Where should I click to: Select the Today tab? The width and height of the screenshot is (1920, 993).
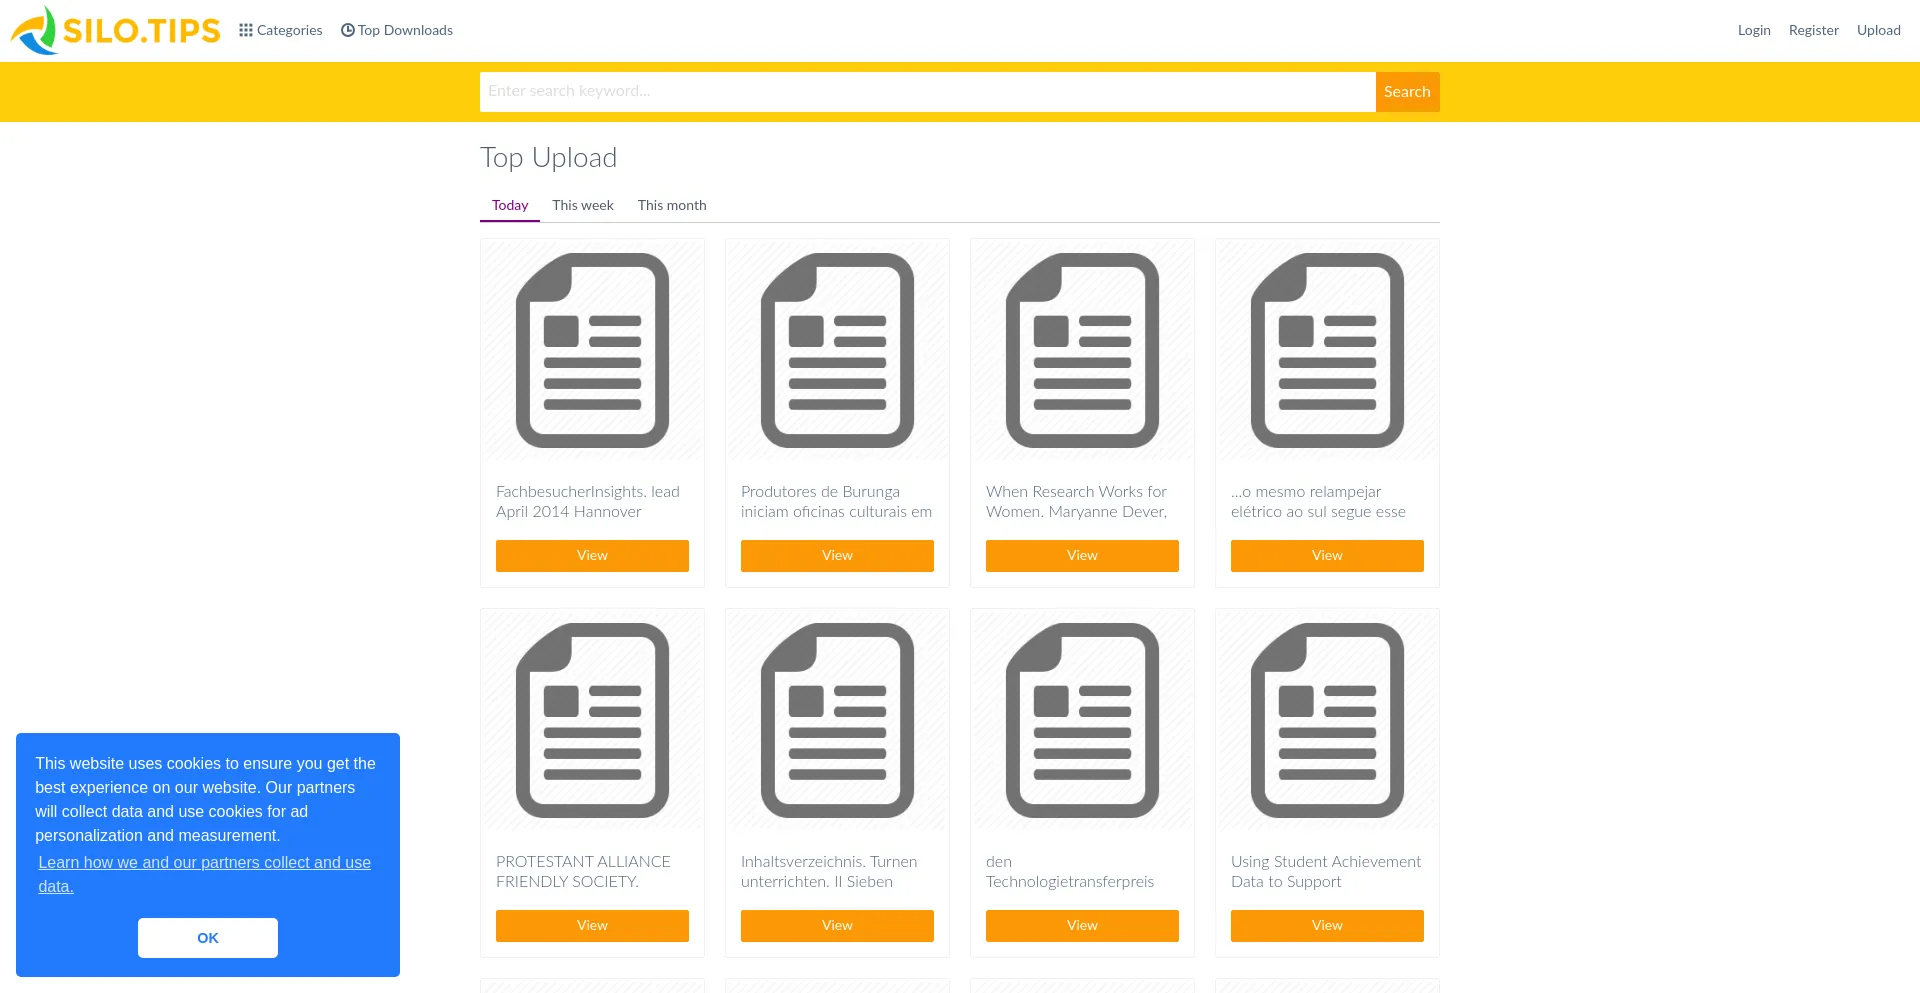[x=510, y=205]
